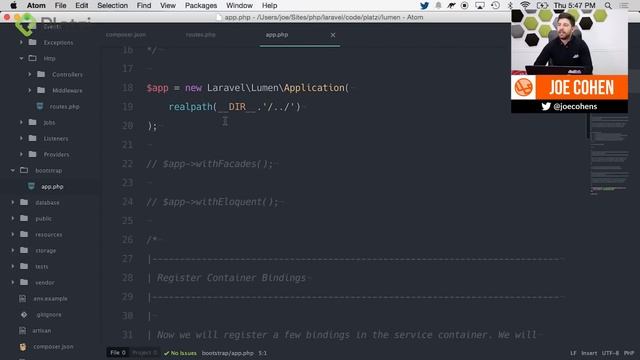Open routes.php in the tree view
Screen dimensions: 640x360
(64, 107)
